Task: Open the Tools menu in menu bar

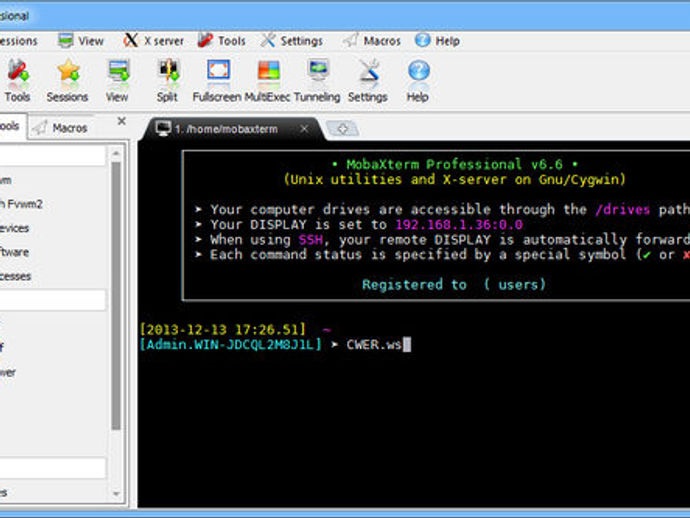Action: pyautogui.click(x=221, y=41)
